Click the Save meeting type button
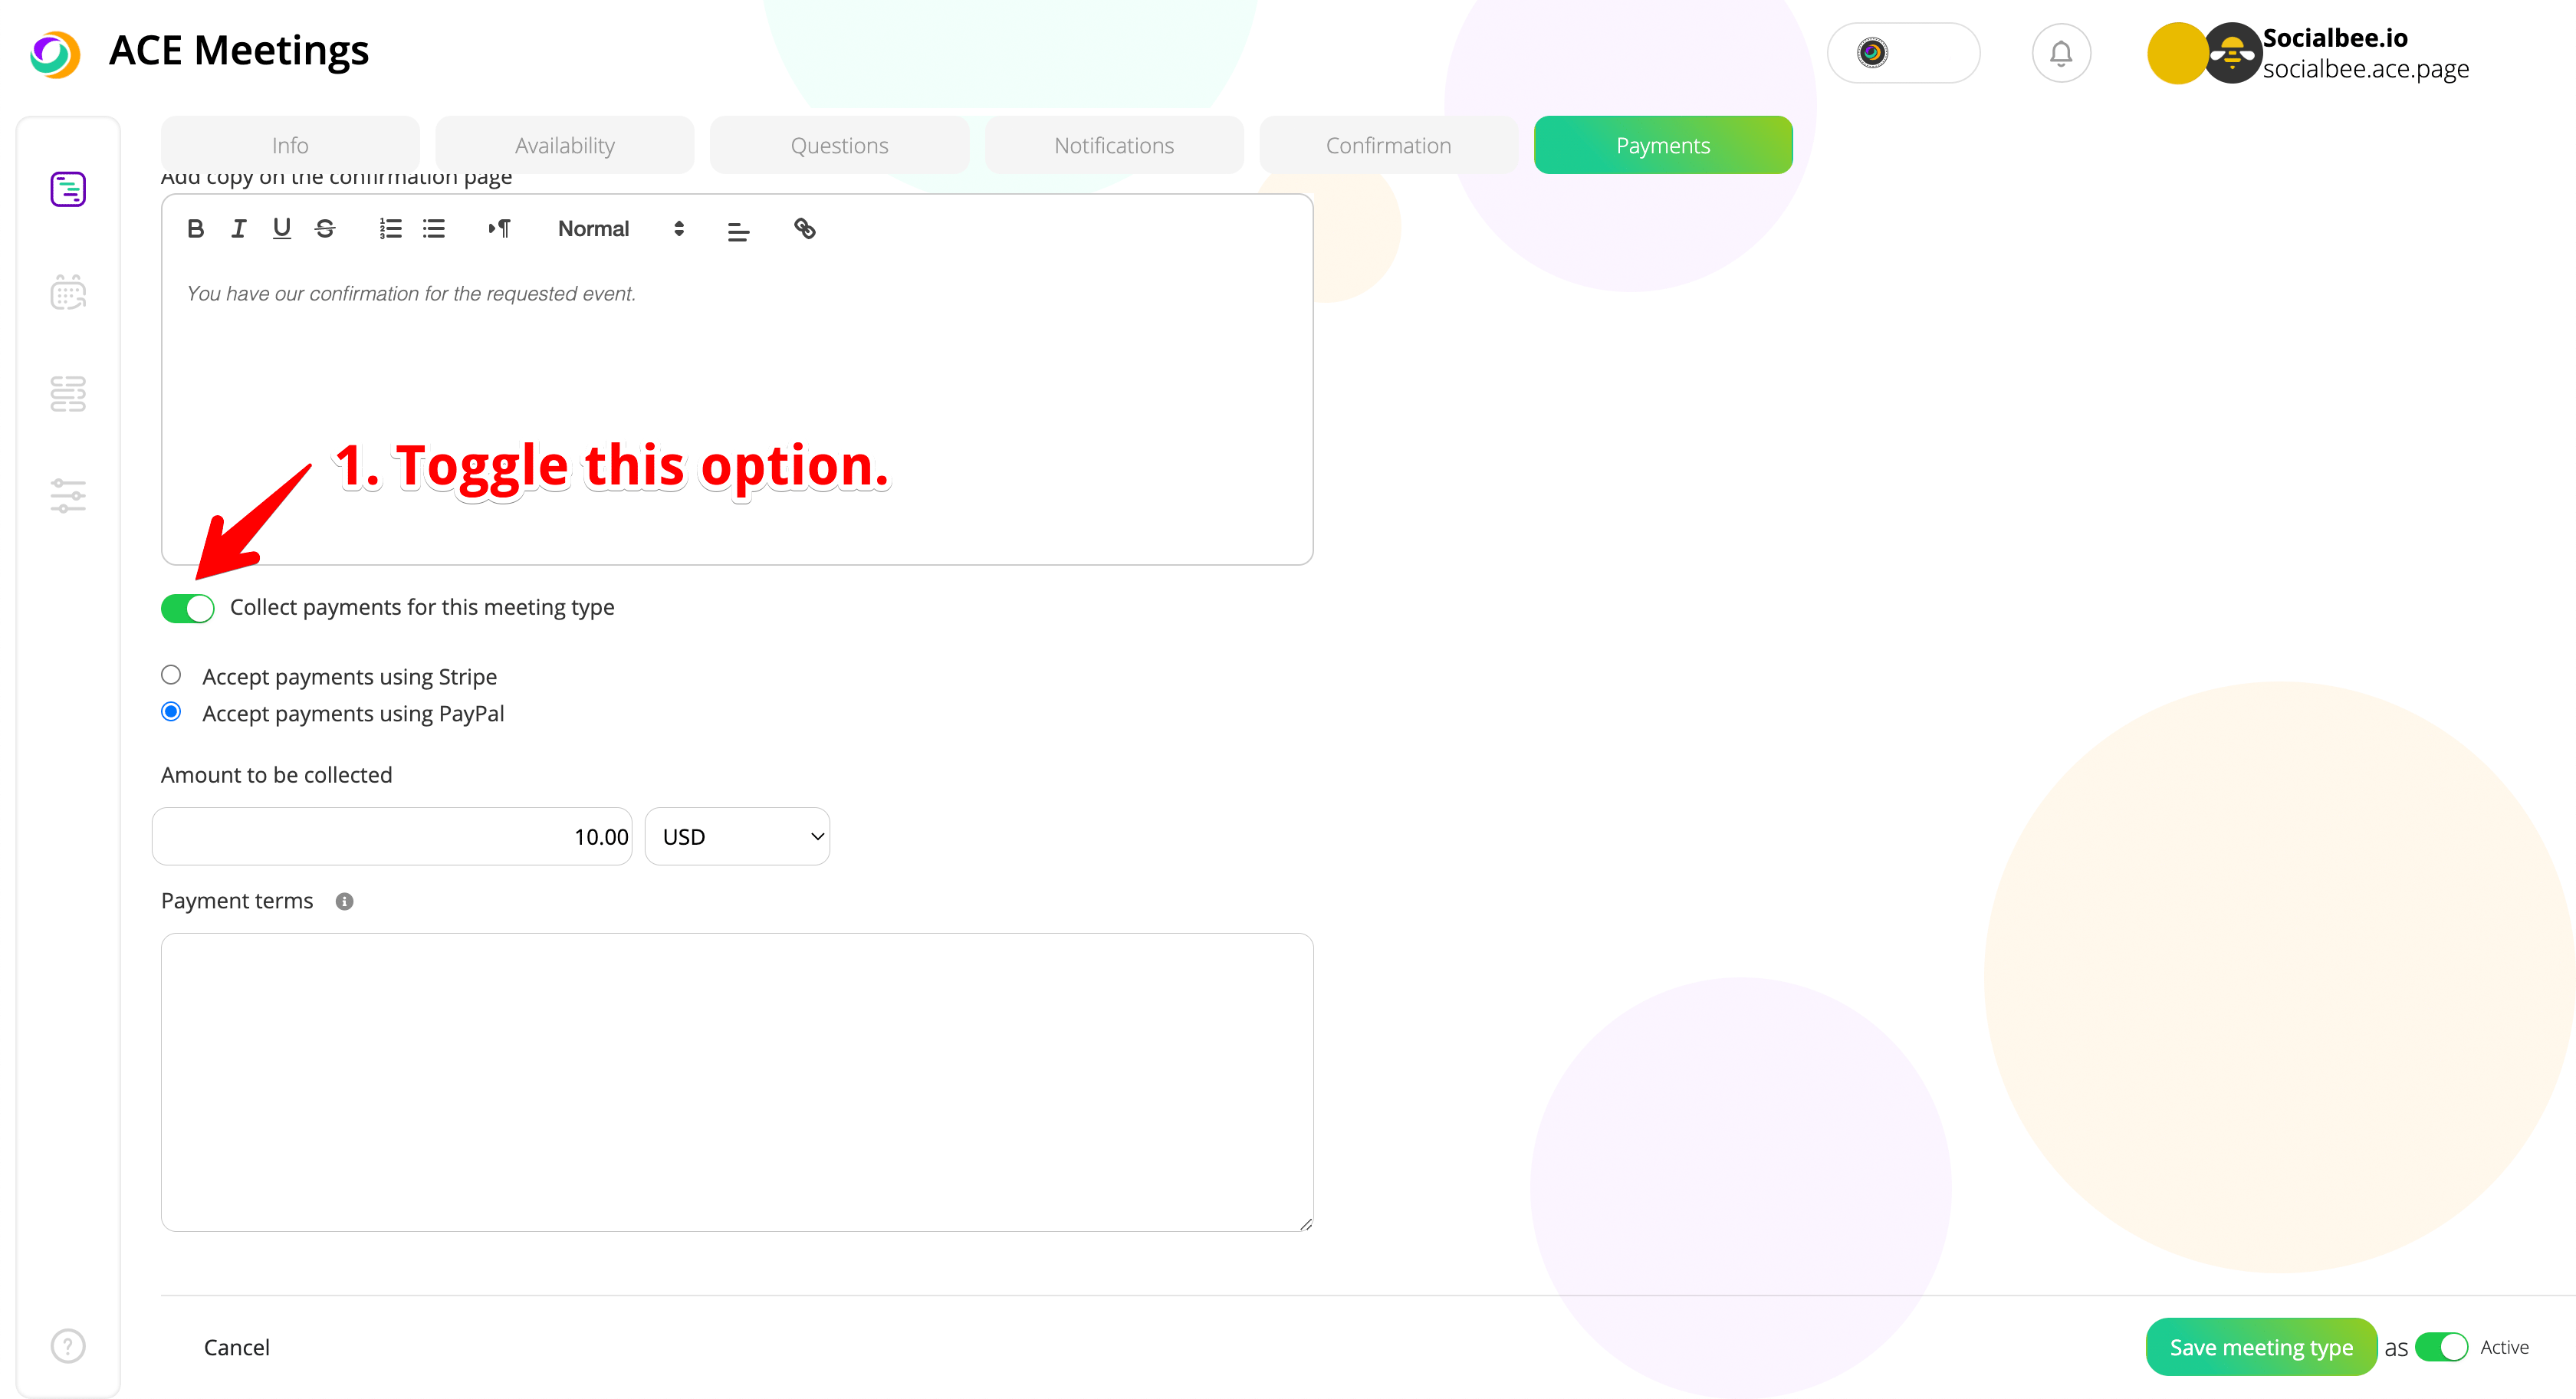The height and width of the screenshot is (1399, 2576). (x=2261, y=1347)
